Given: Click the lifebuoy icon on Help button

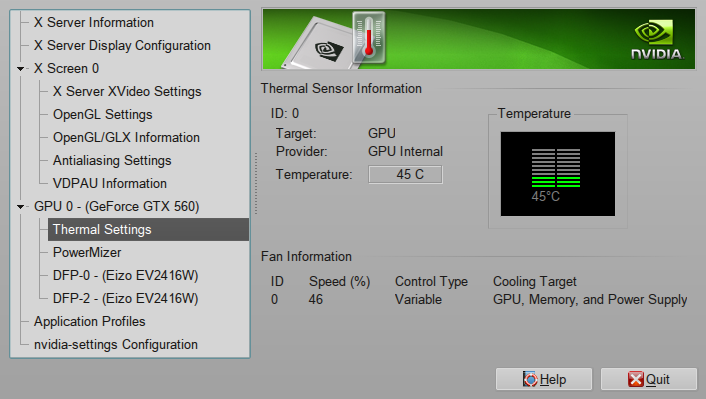Looking at the screenshot, I should tap(530, 379).
